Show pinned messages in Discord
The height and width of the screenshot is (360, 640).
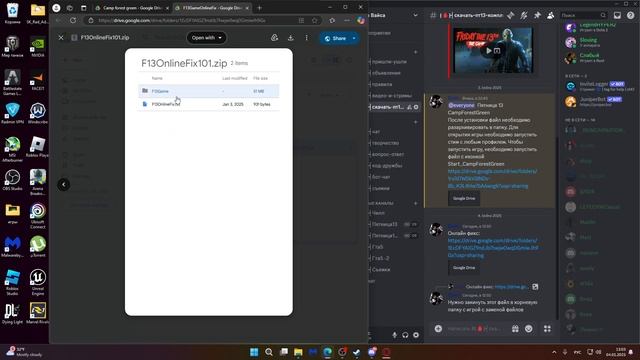[x=537, y=15]
